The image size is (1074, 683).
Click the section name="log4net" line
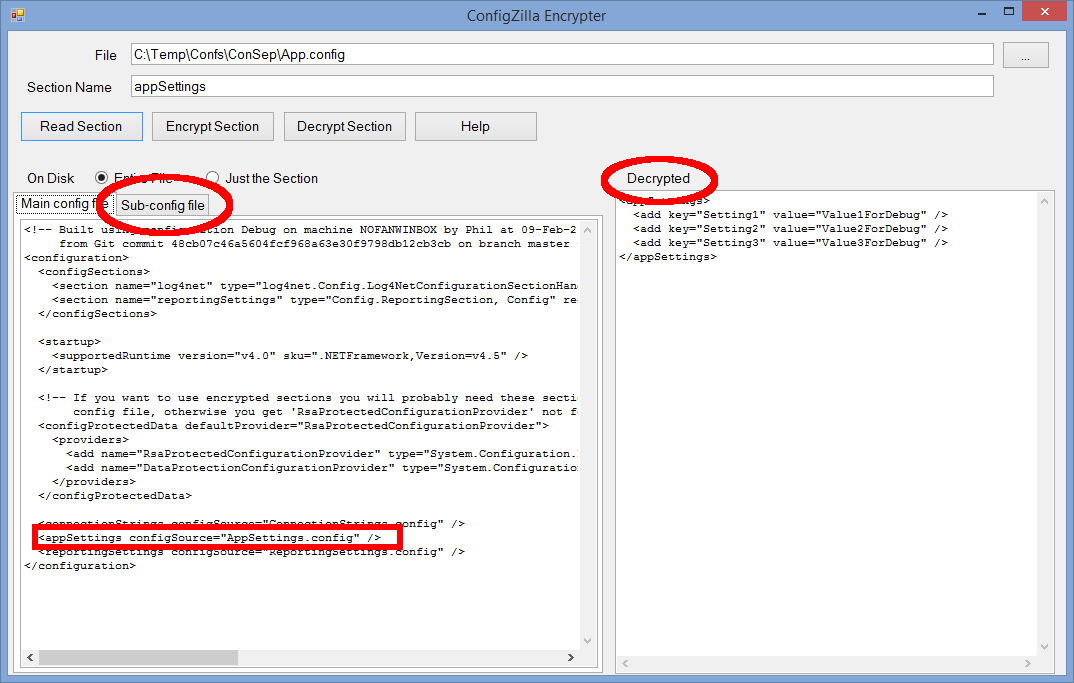[315, 286]
